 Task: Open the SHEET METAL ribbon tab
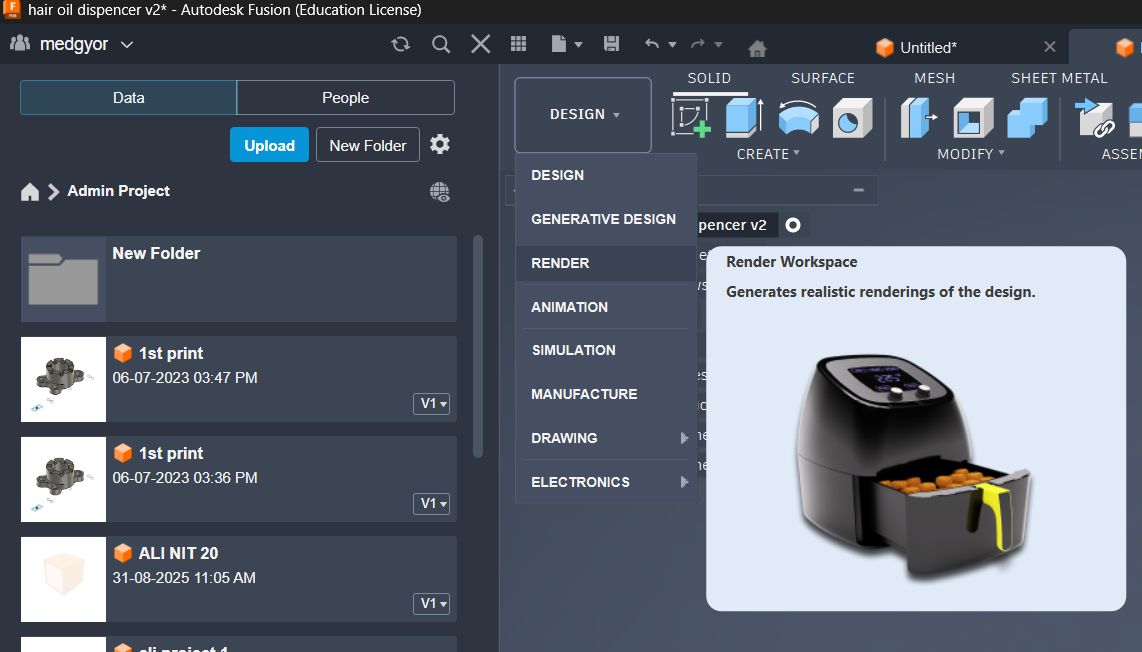1059,78
